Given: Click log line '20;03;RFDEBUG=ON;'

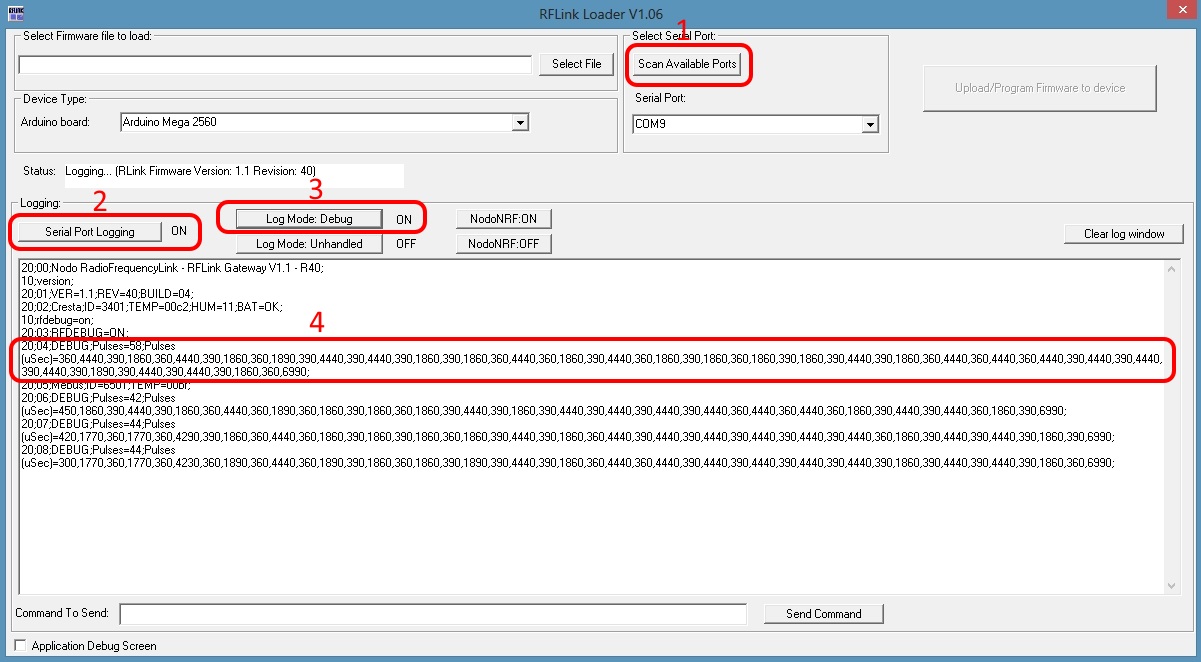Looking at the screenshot, I should pos(74,332).
